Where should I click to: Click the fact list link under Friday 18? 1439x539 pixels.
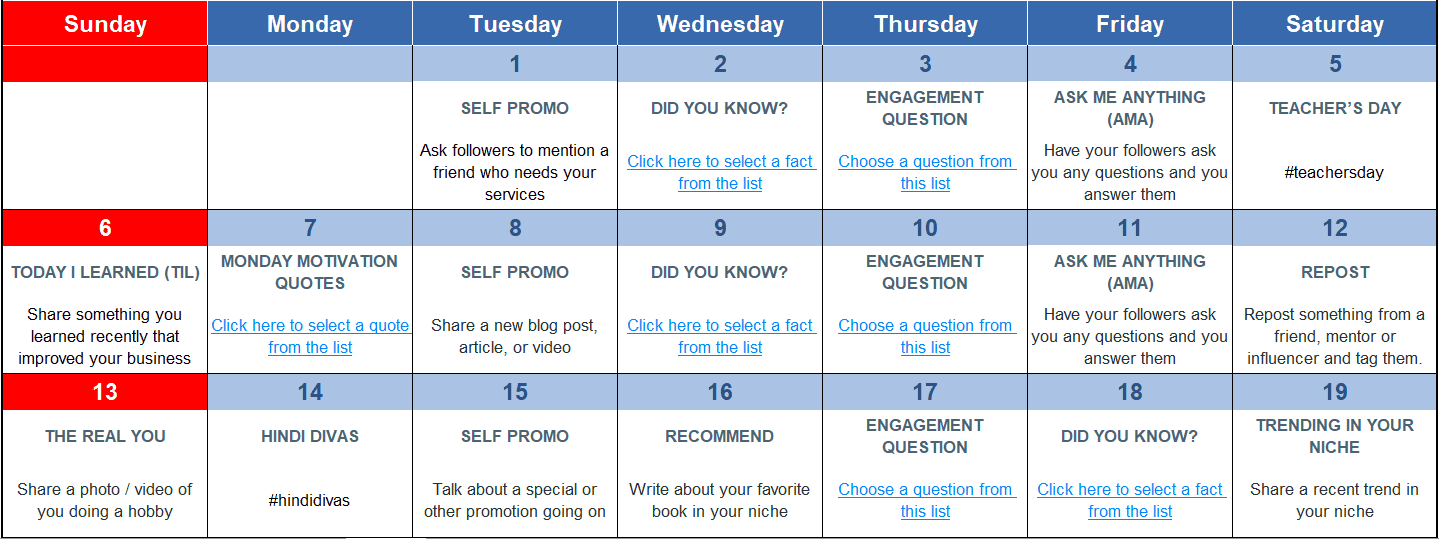click(x=1130, y=500)
